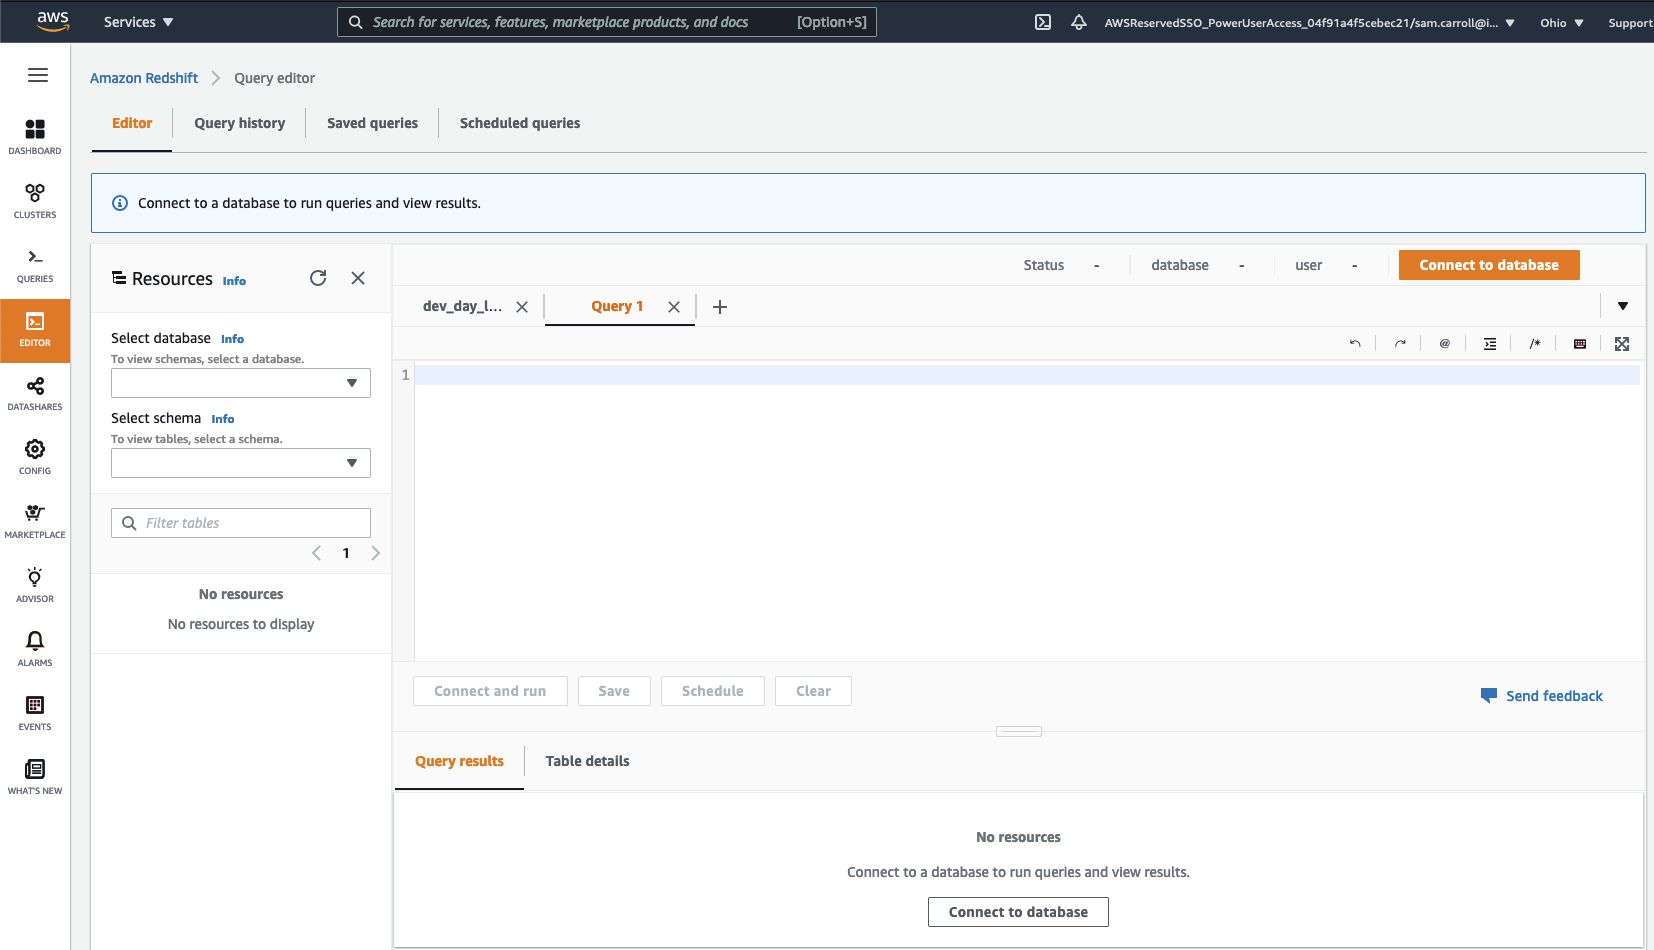Switch to the Saved queries tab
The height and width of the screenshot is (950, 1654).
[x=373, y=123]
